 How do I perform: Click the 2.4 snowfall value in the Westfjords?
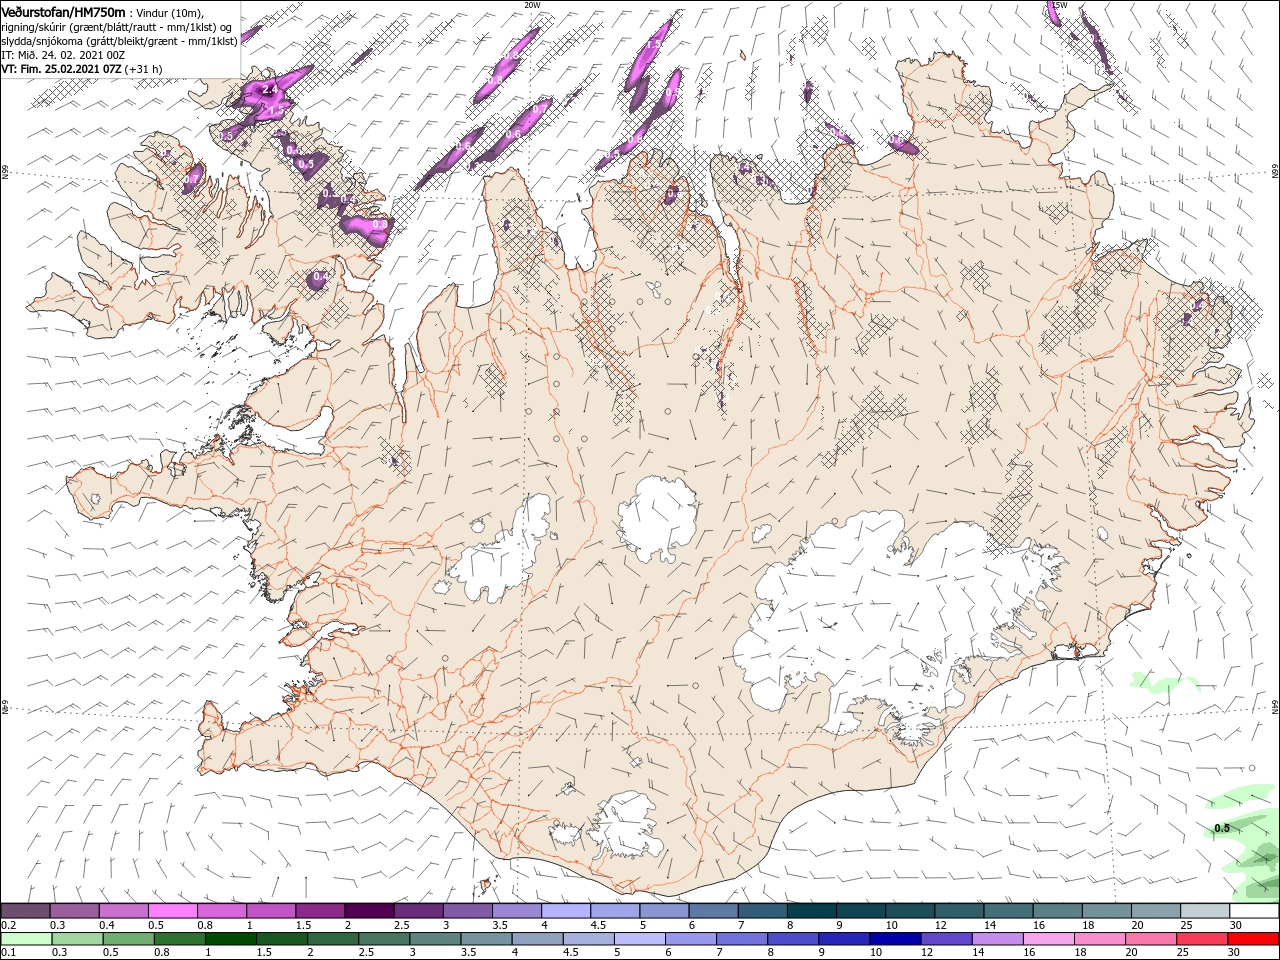[x=269, y=90]
